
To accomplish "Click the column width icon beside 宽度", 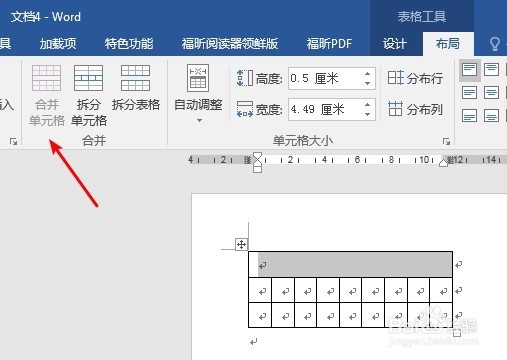I will (245, 109).
